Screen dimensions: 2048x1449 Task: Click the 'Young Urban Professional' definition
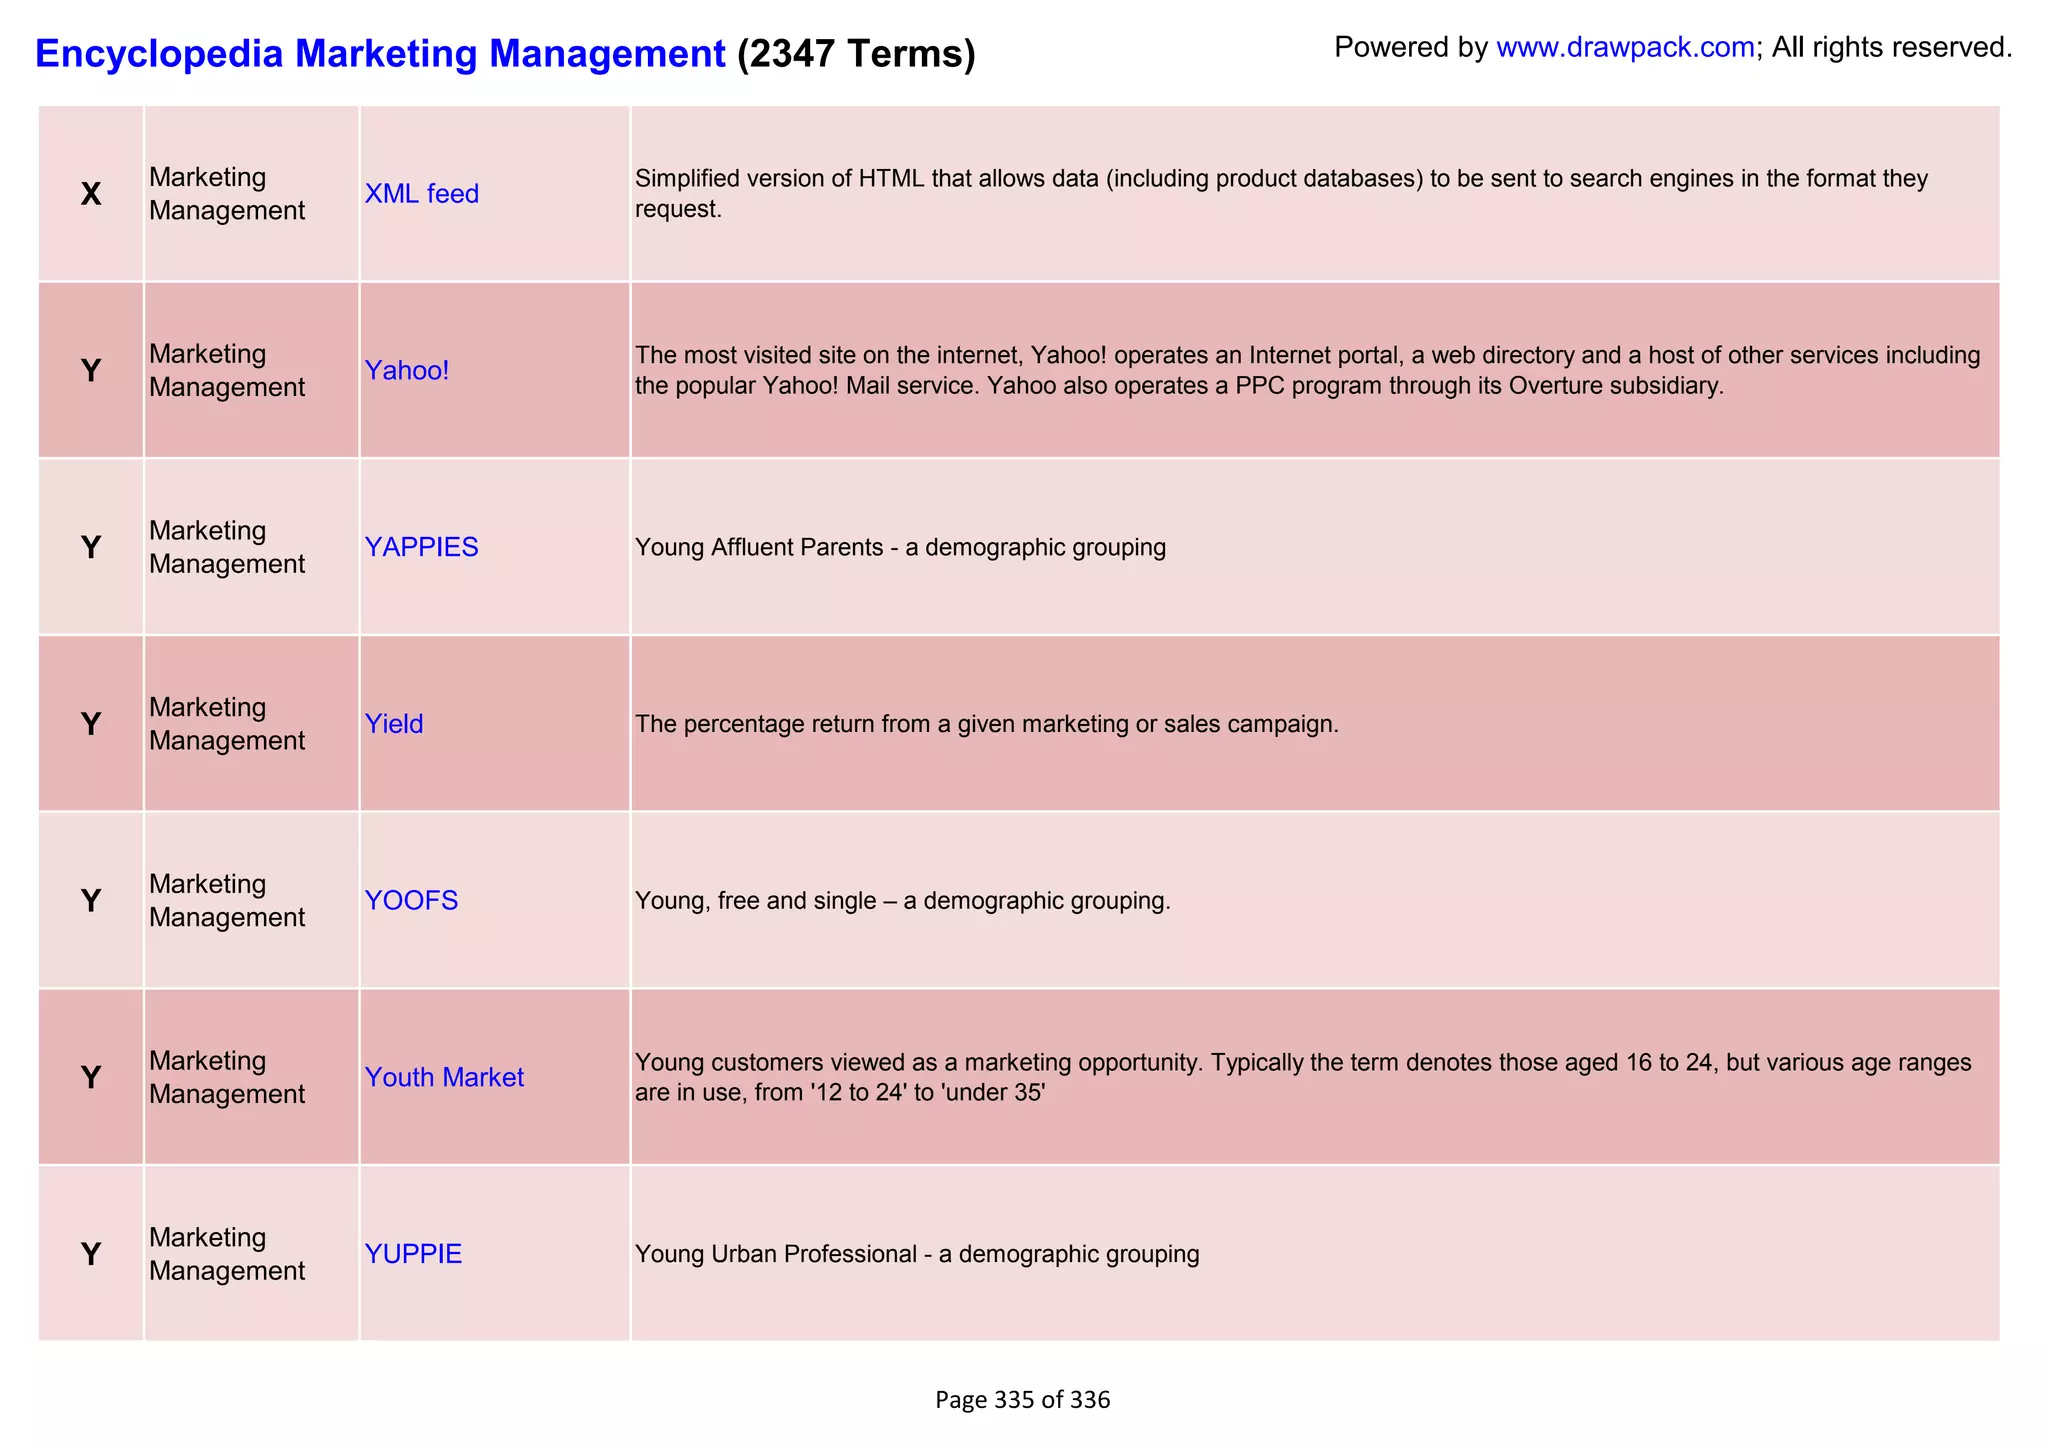917,1254
